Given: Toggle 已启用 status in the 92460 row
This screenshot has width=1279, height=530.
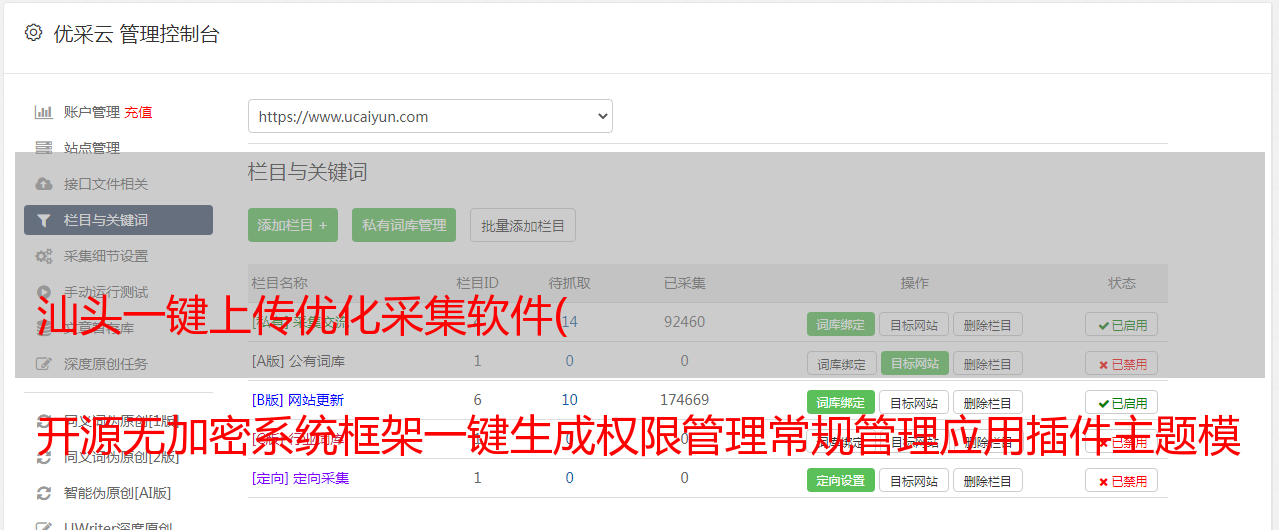Looking at the screenshot, I should tap(1122, 324).
